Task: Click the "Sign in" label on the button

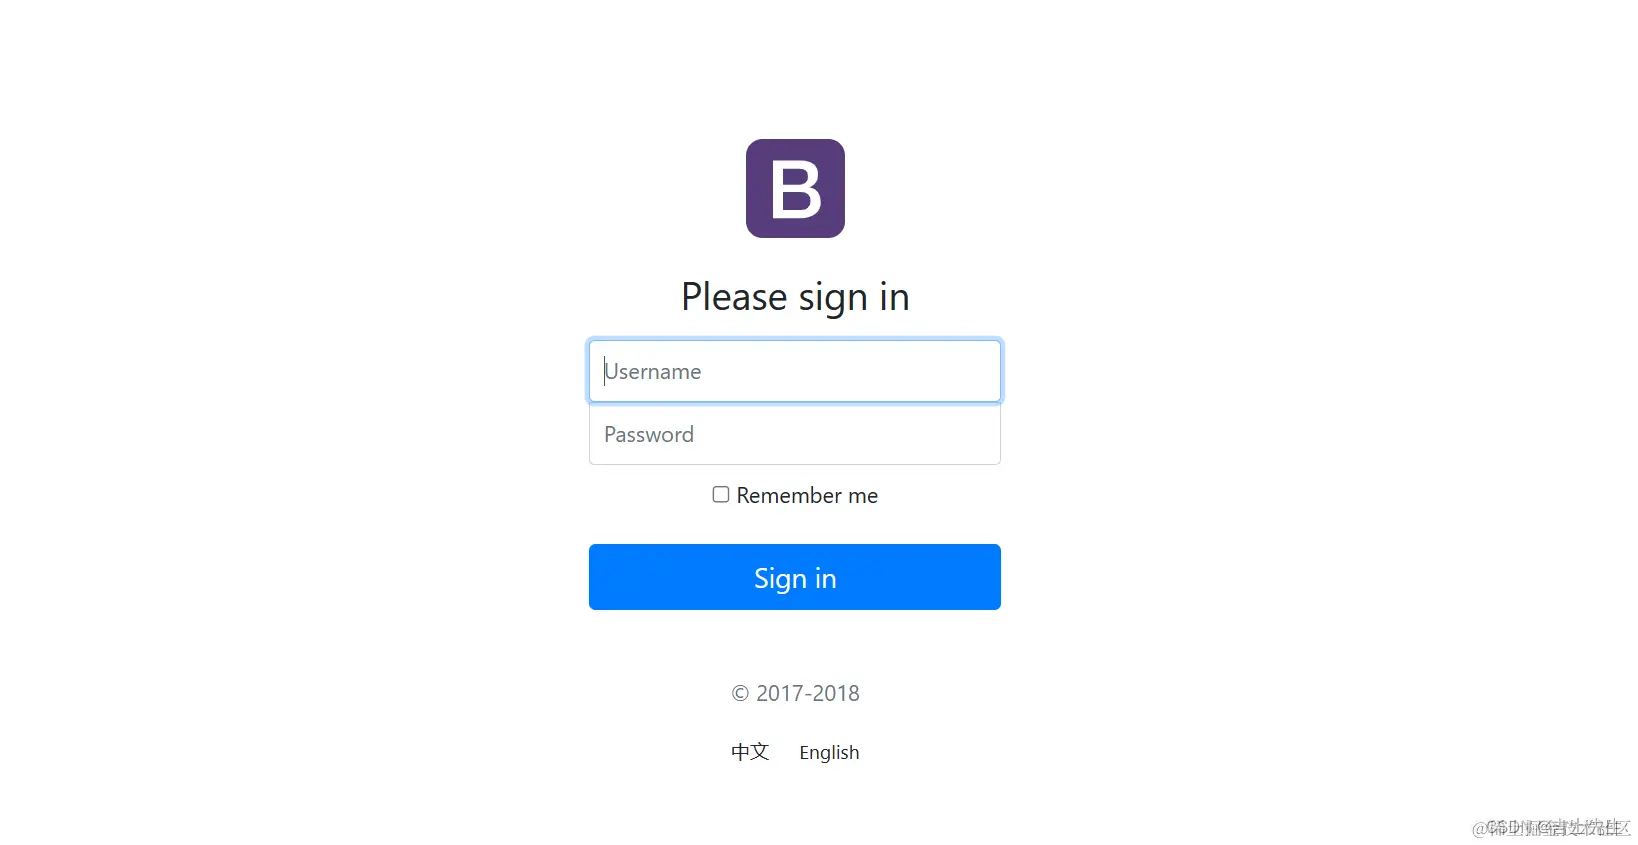Action: [795, 579]
